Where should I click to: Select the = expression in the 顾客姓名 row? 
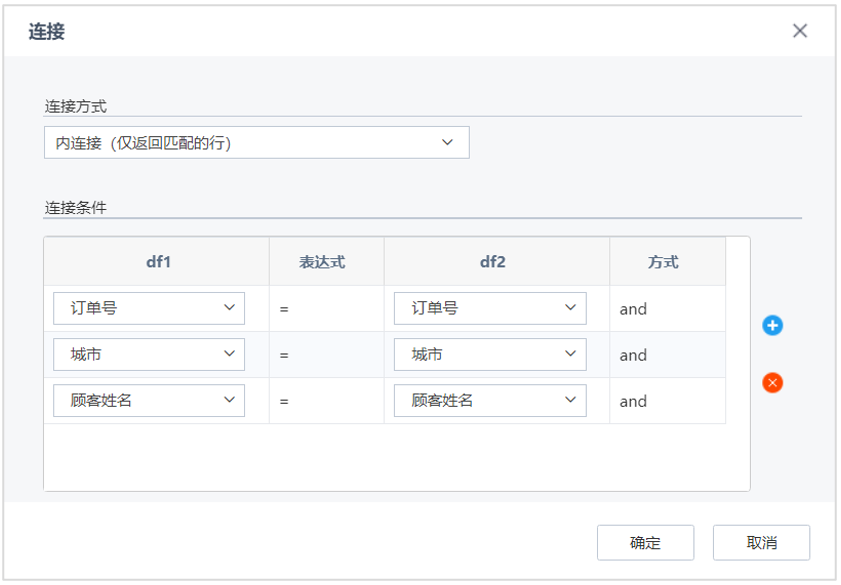284,402
